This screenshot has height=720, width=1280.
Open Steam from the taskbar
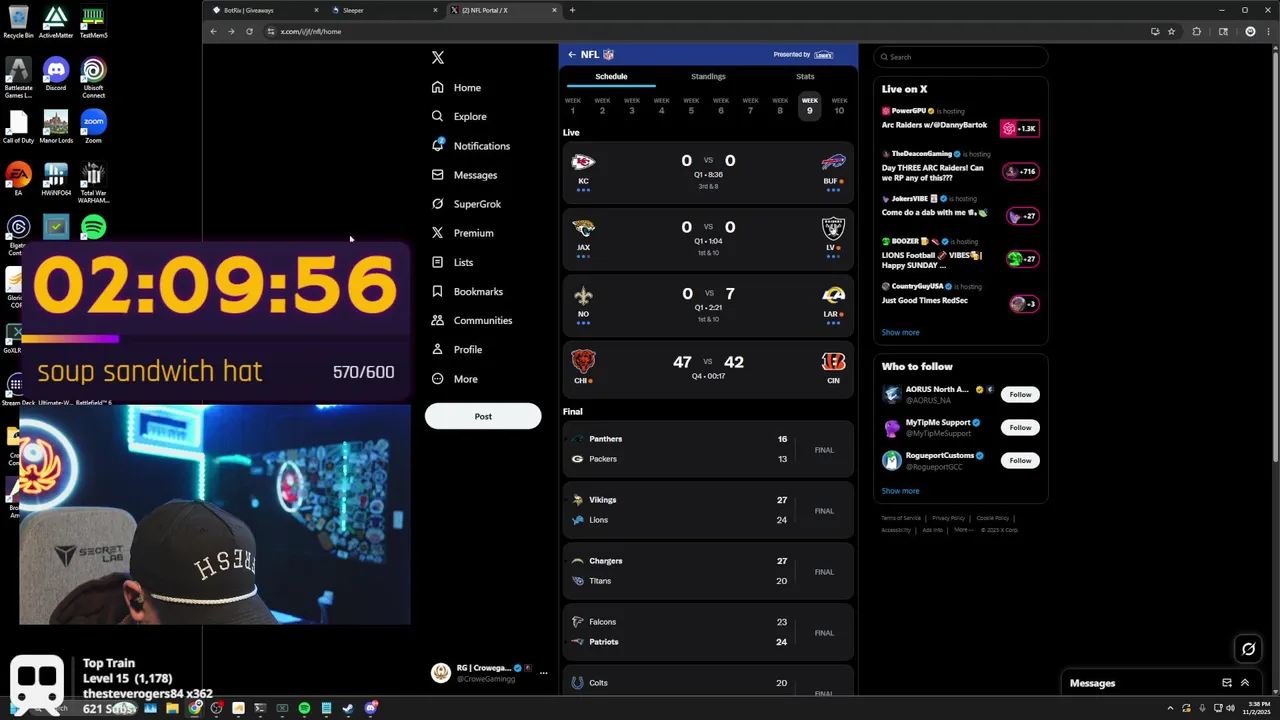[x=348, y=708]
